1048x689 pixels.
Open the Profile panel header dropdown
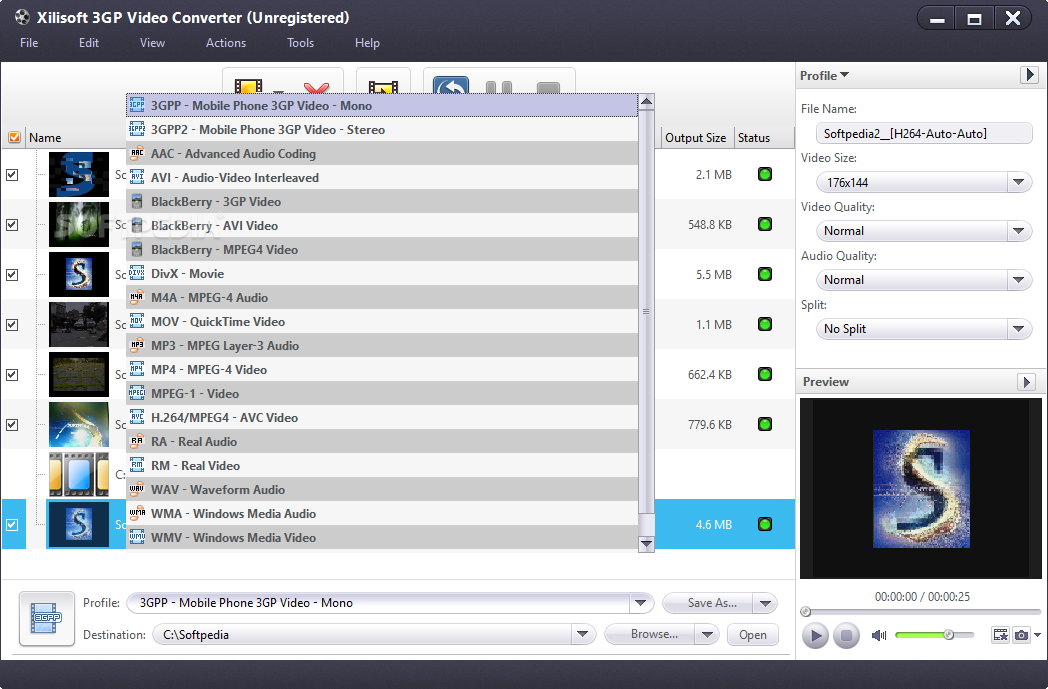825,76
